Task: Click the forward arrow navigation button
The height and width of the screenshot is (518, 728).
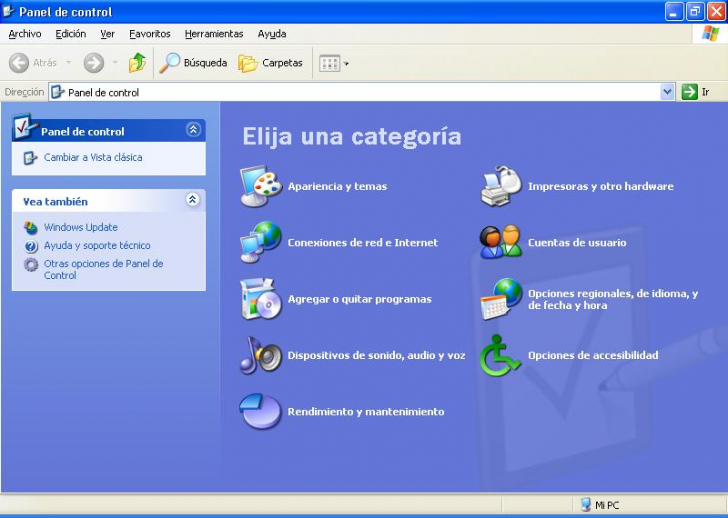Action: click(93, 63)
